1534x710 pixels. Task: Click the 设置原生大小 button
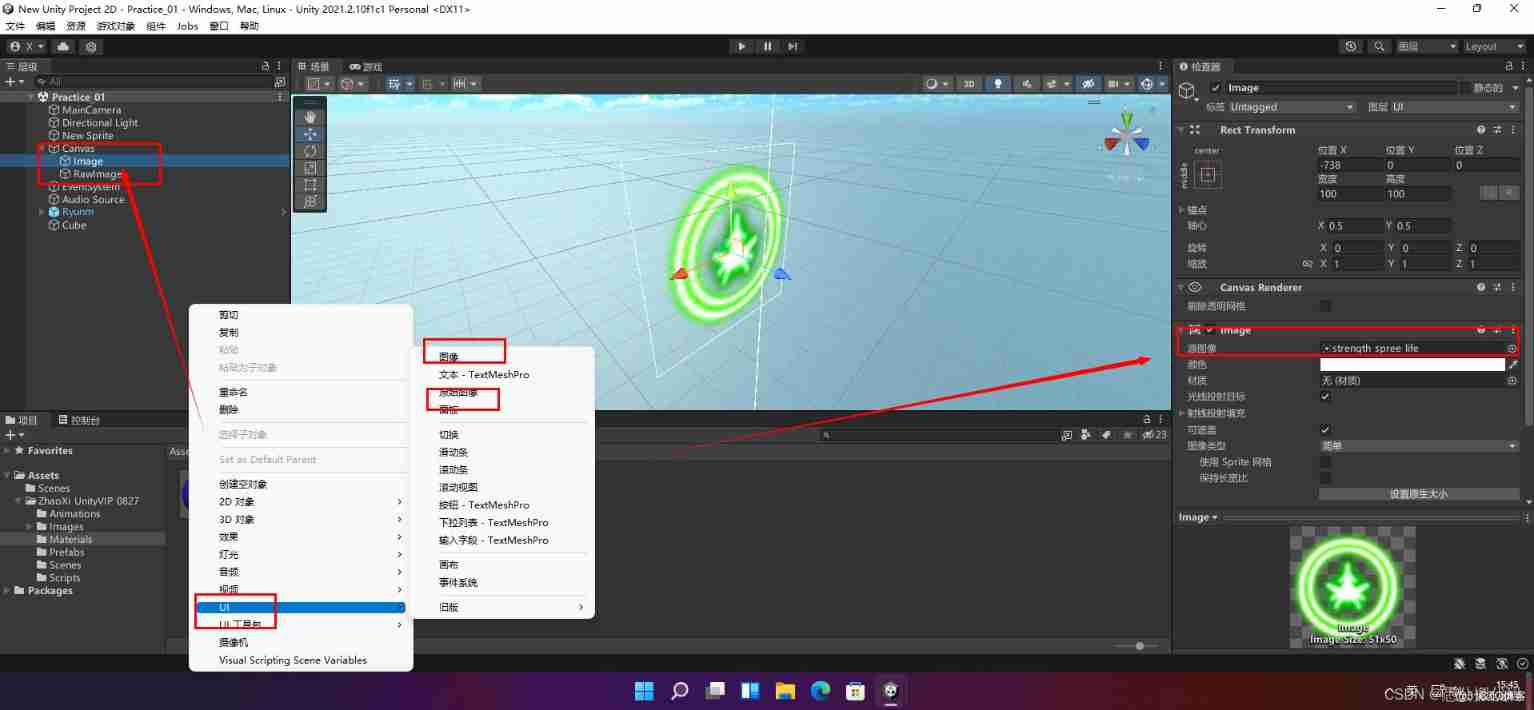click(x=1418, y=494)
